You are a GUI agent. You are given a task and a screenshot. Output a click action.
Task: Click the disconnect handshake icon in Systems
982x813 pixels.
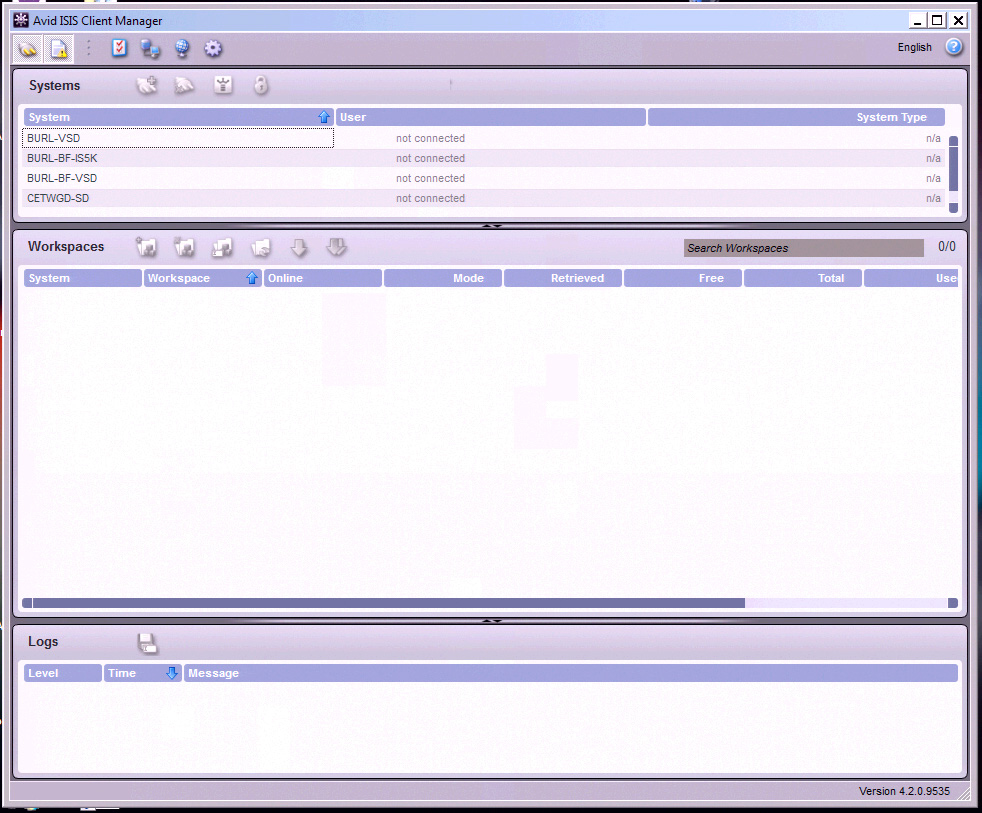click(184, 85)
